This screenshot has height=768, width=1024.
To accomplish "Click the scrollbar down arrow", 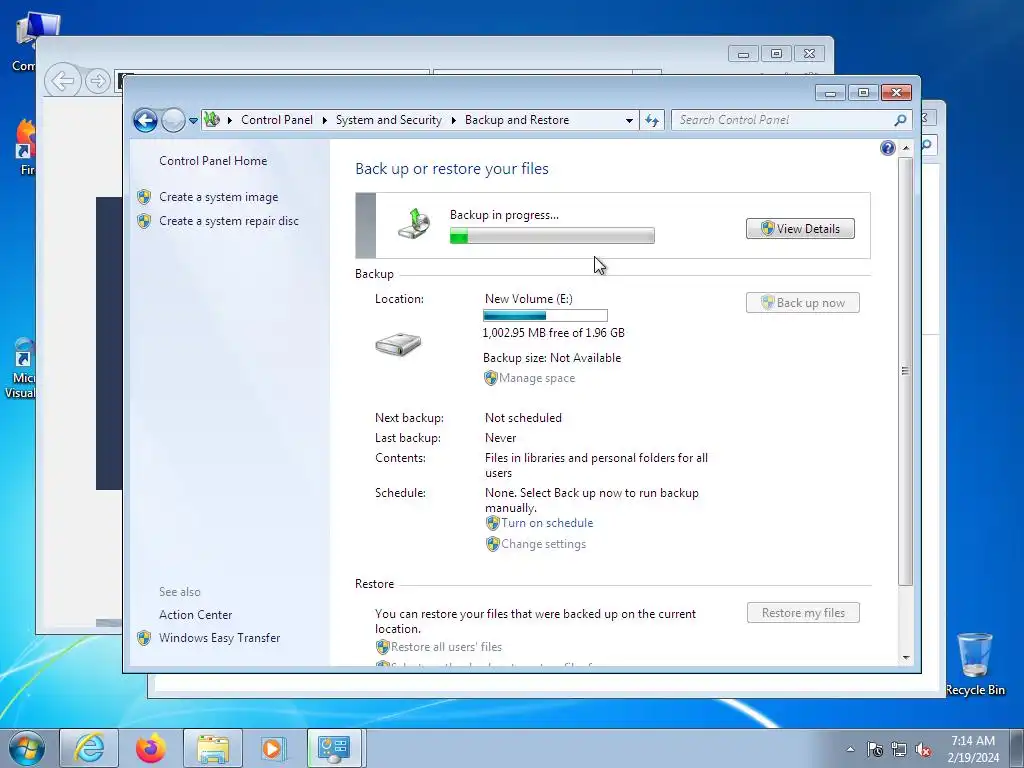I will [906, 658].
